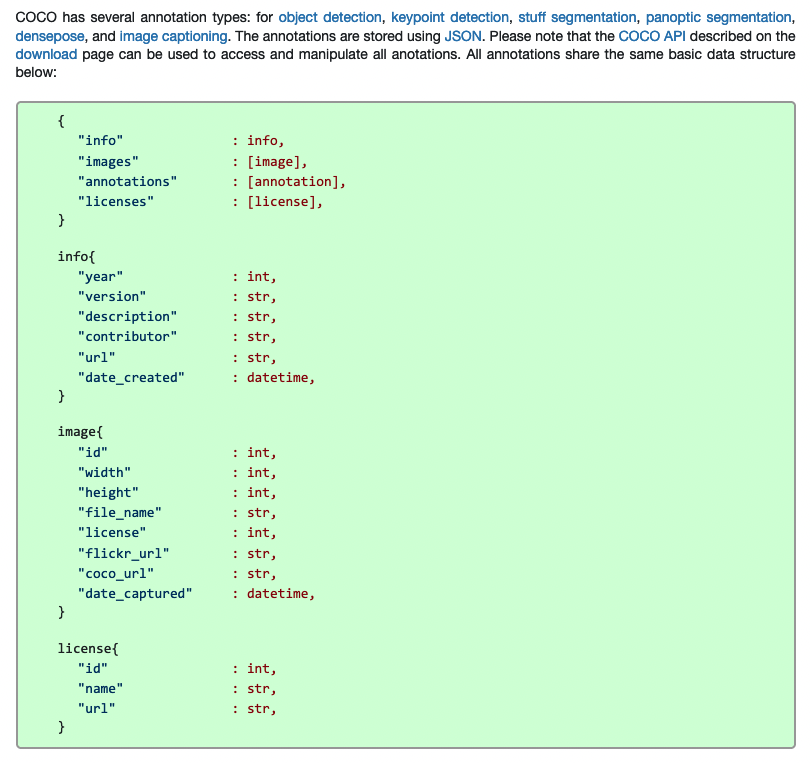Viewport: 810px width, 763px height.
Task: Click the [annotation] value text
Action: [292, 182]
